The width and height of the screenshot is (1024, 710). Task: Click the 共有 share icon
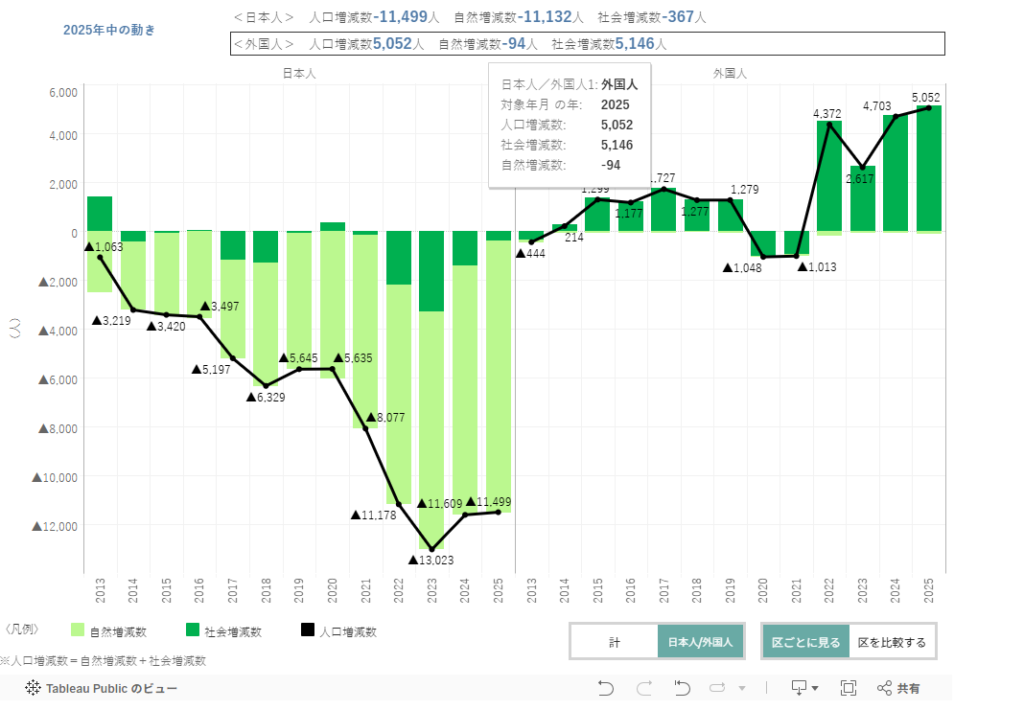pos(898,688)
